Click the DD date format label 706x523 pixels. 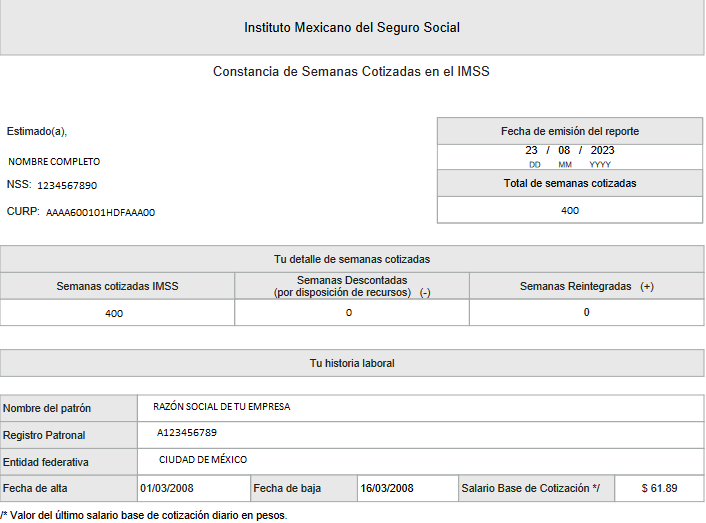(x=535, y=165)
